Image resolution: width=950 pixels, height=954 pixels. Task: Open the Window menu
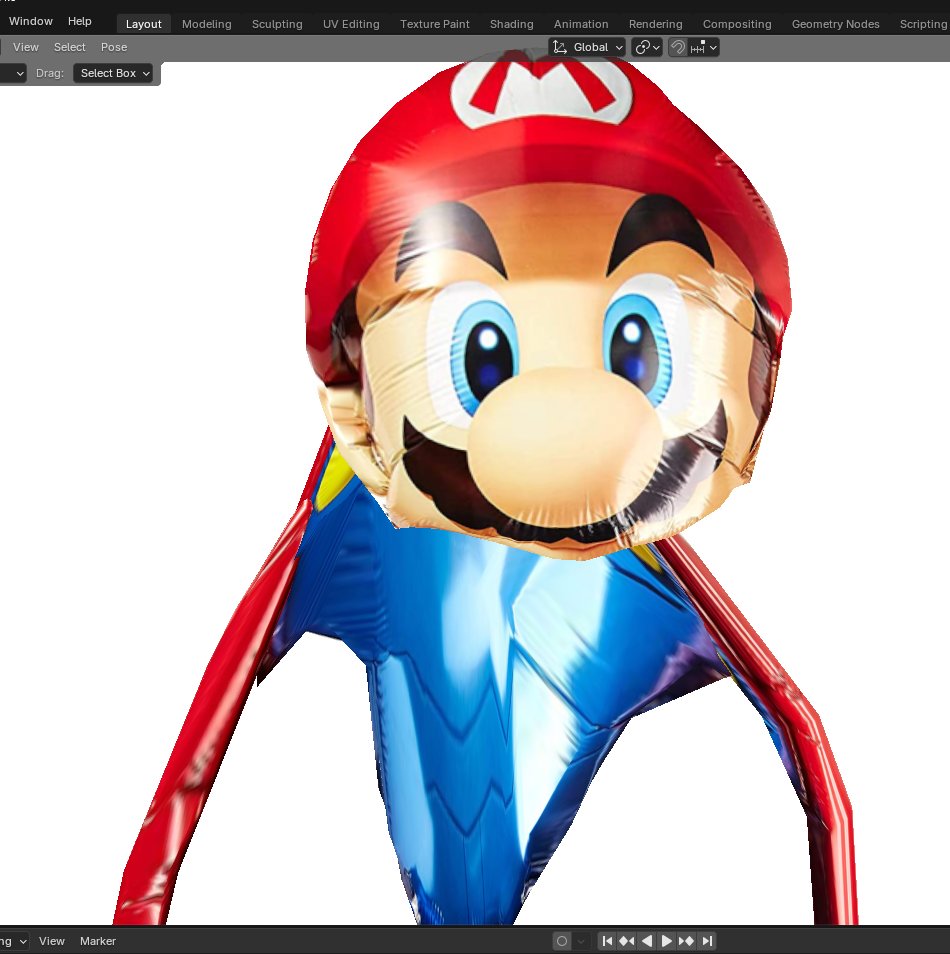tap(30, 21)
